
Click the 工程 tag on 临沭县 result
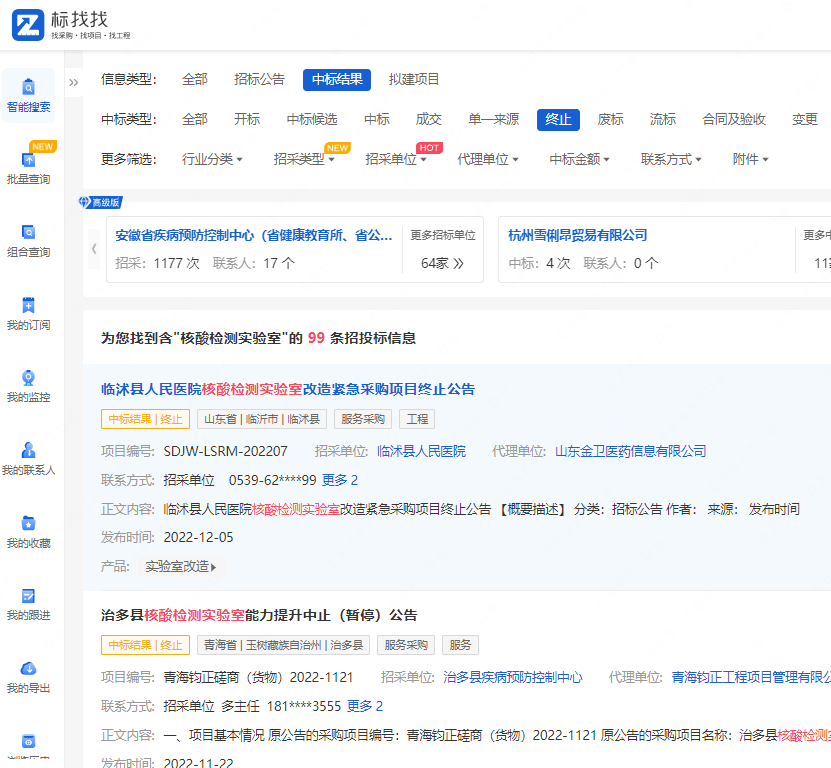coord(417,419)
